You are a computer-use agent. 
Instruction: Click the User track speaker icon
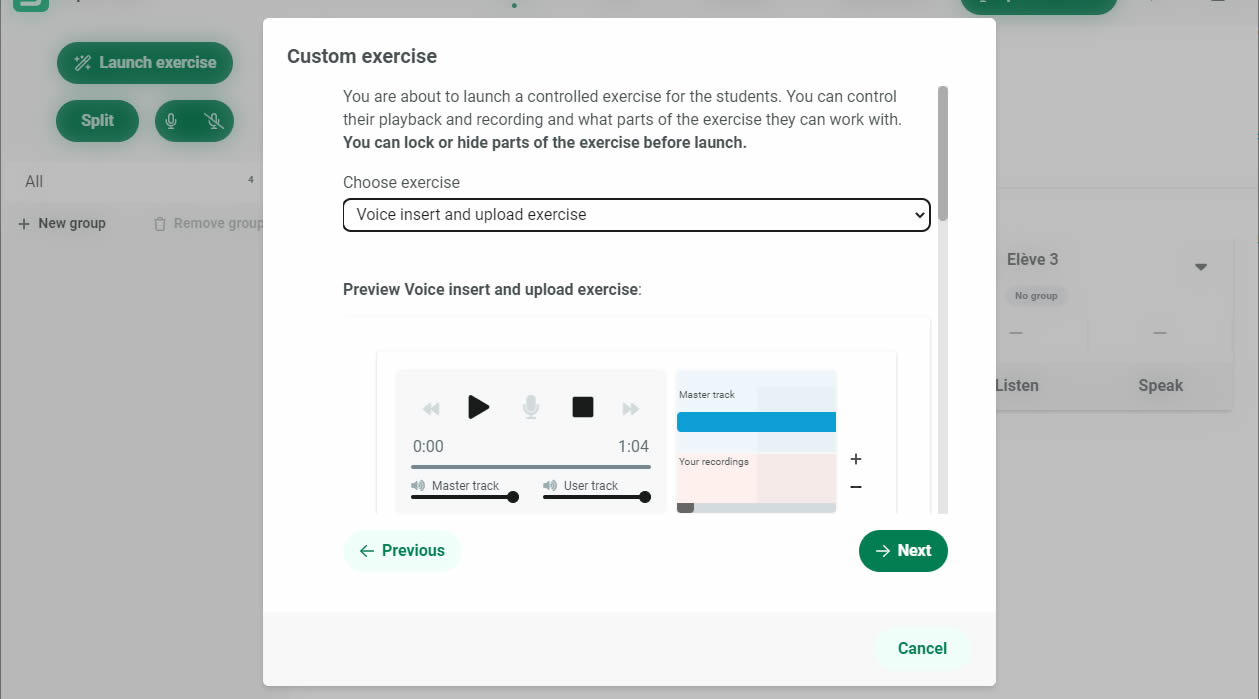tap(550, 485)
